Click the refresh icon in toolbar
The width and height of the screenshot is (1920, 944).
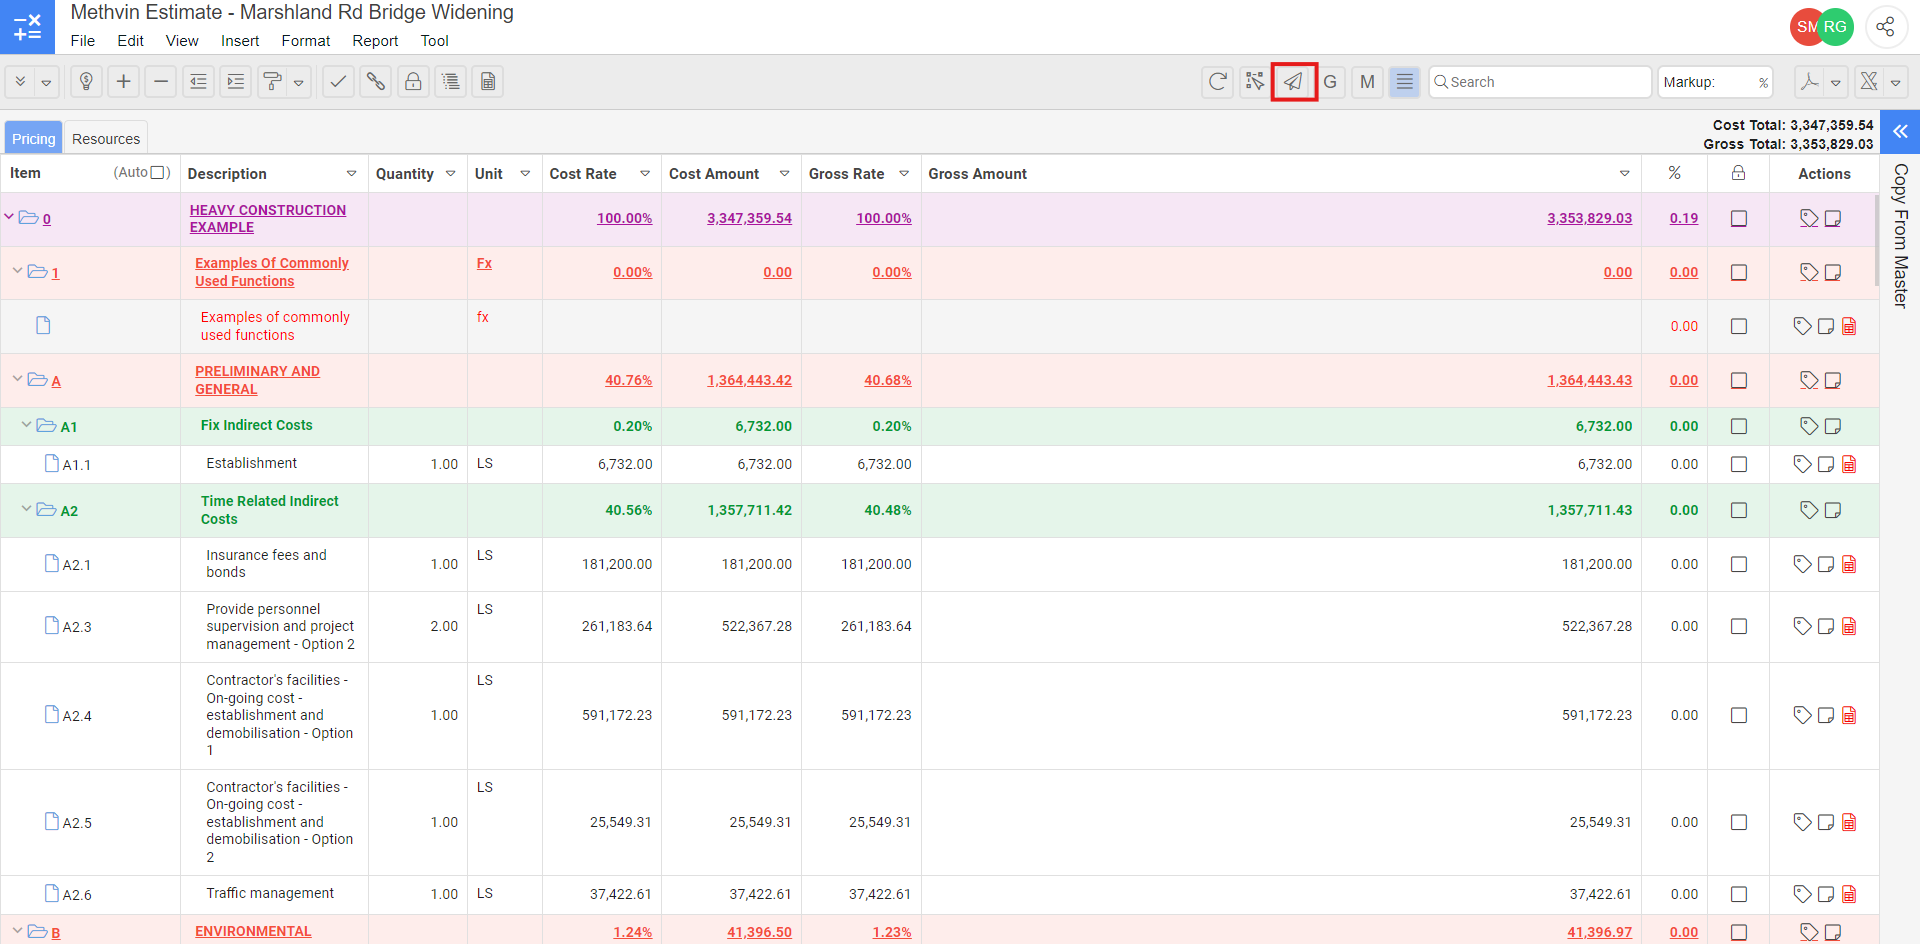(1217, 82)
